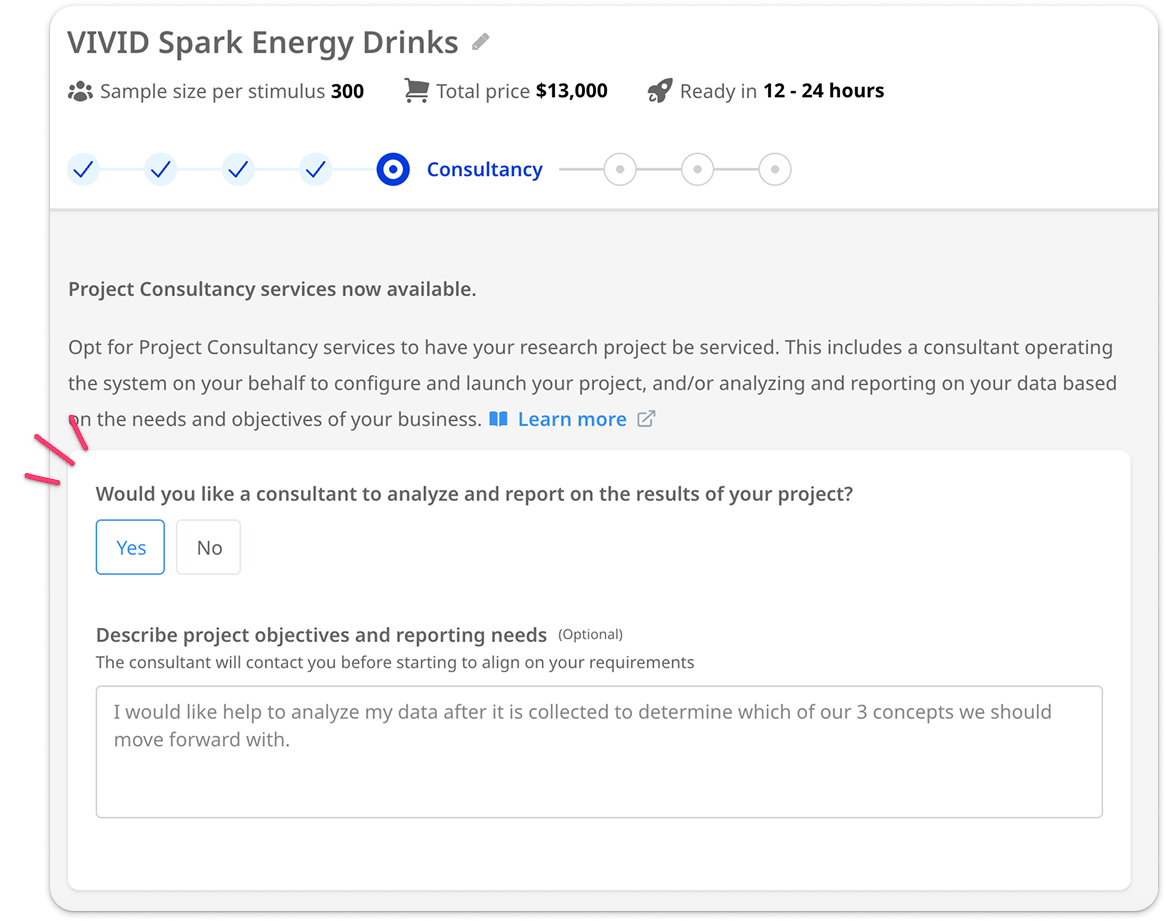The width and height of the screenshot is (1167, 921).
Task: Click 'Project Consultancy services now available.' heading
Action: [272, 289]
